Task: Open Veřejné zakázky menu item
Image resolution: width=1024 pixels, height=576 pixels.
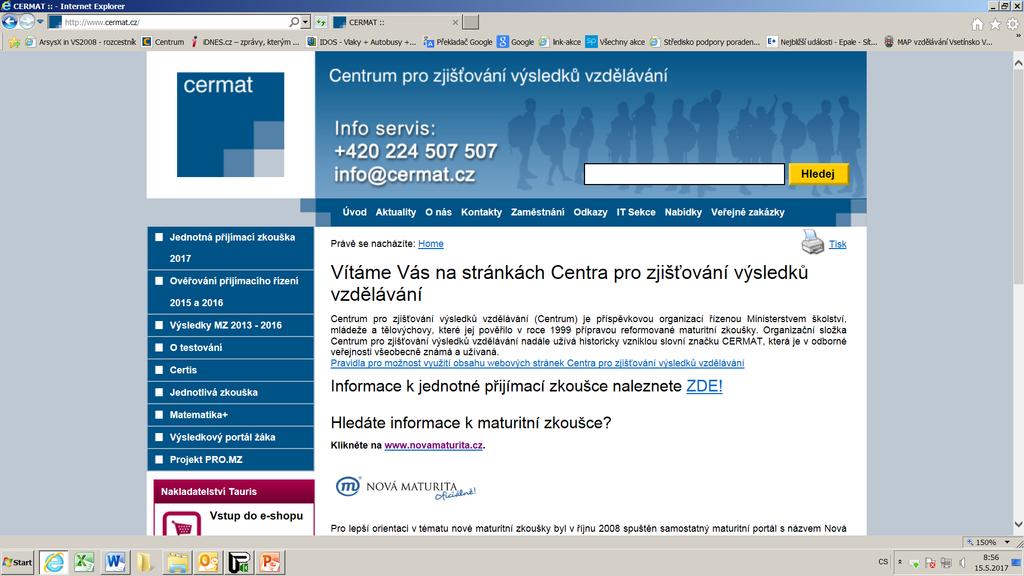Action: [748, 212]
